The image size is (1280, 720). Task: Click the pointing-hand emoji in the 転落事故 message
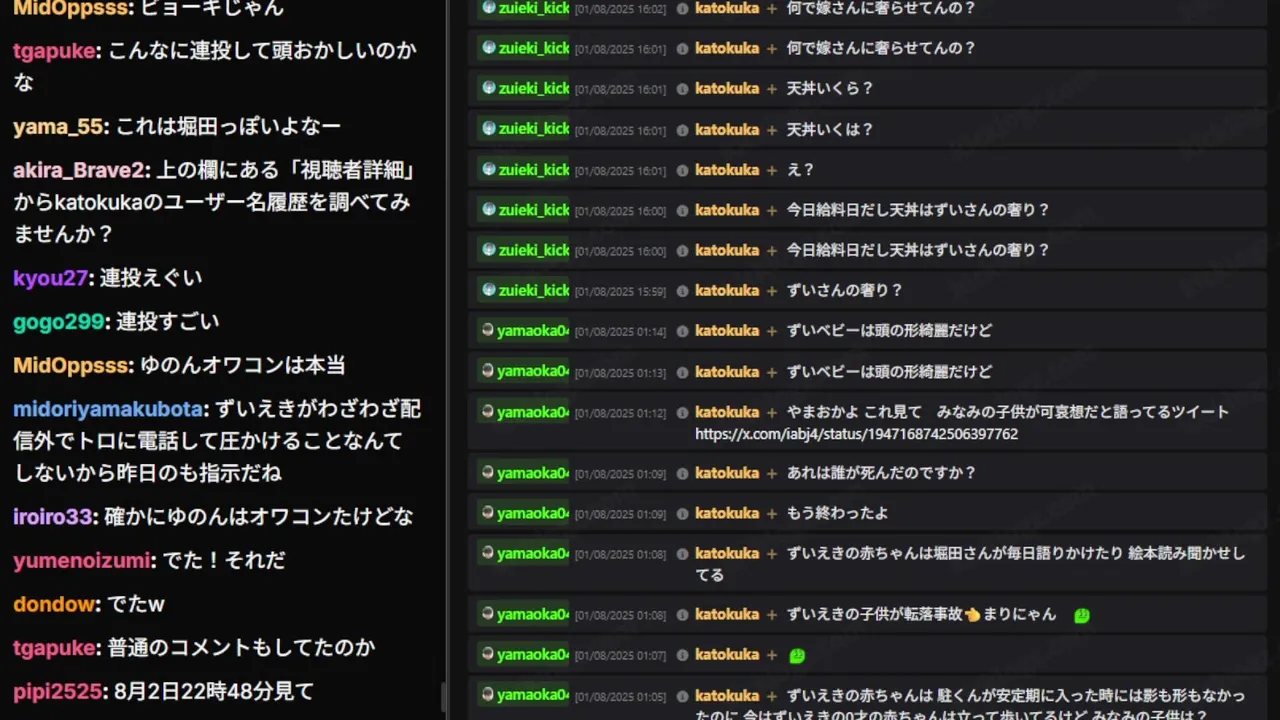coord(972,614)
